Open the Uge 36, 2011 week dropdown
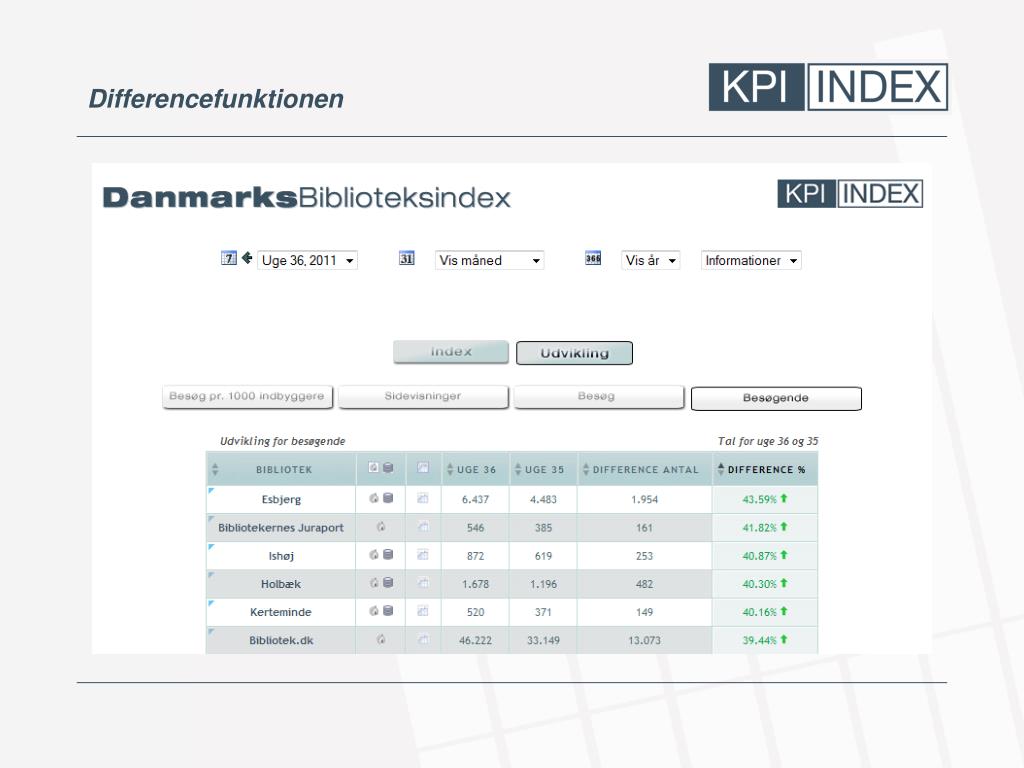 (307, 260)
